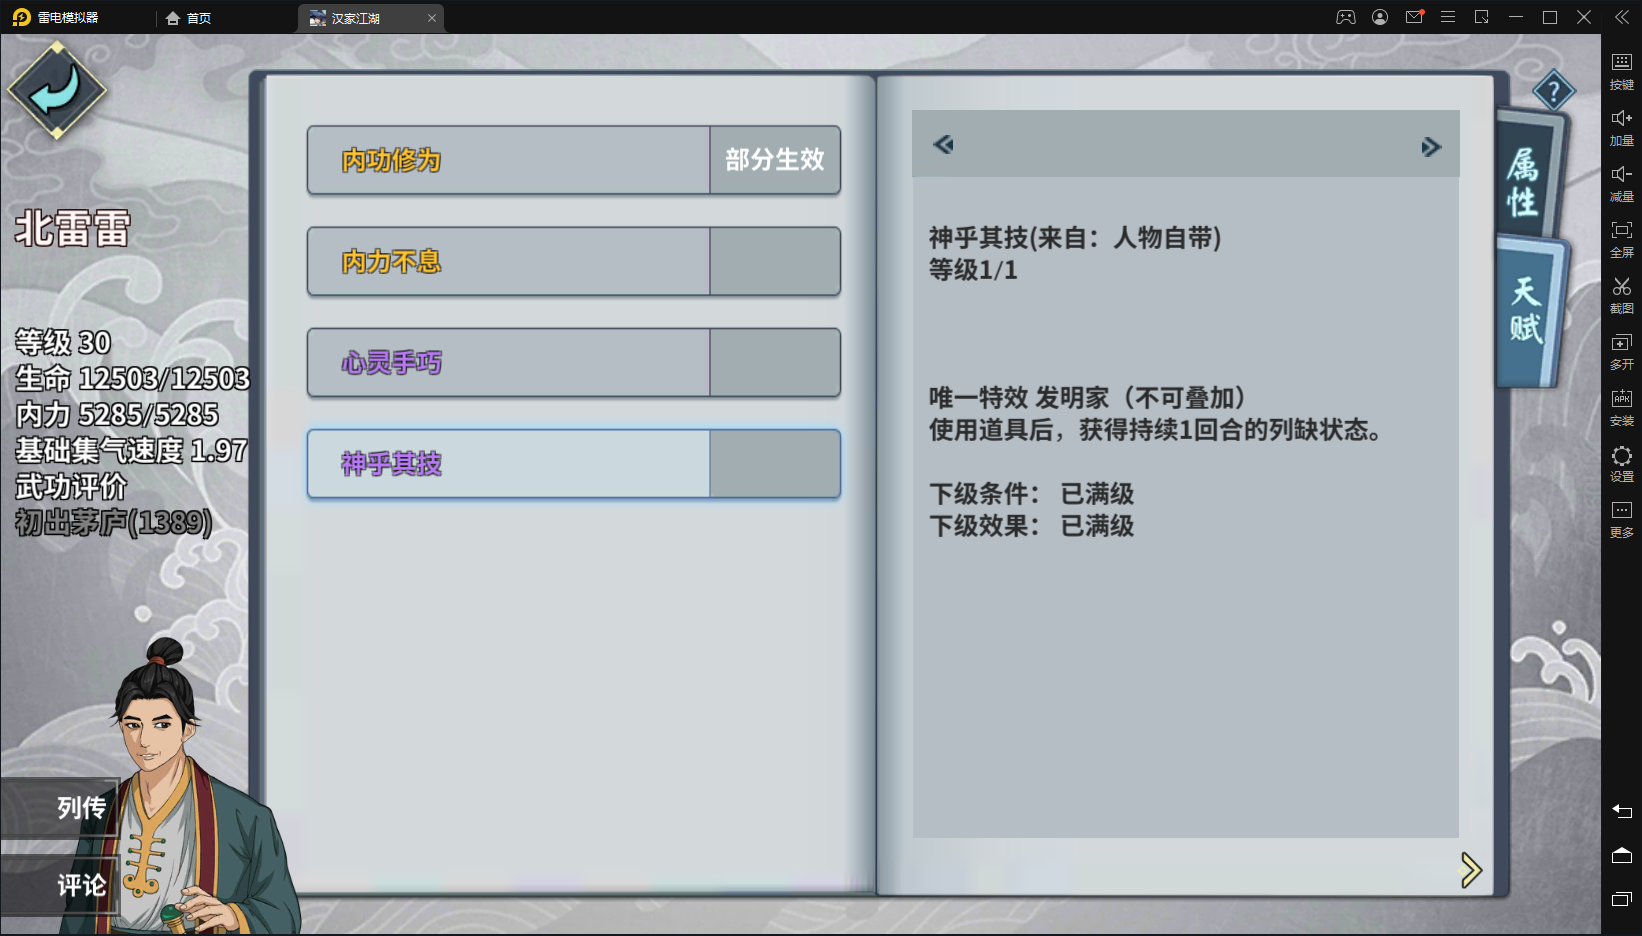This screenshot has height=936, width=1642.
Task: Take a screenshot with 截图 scissors icon
Action: click(1622, 294)
